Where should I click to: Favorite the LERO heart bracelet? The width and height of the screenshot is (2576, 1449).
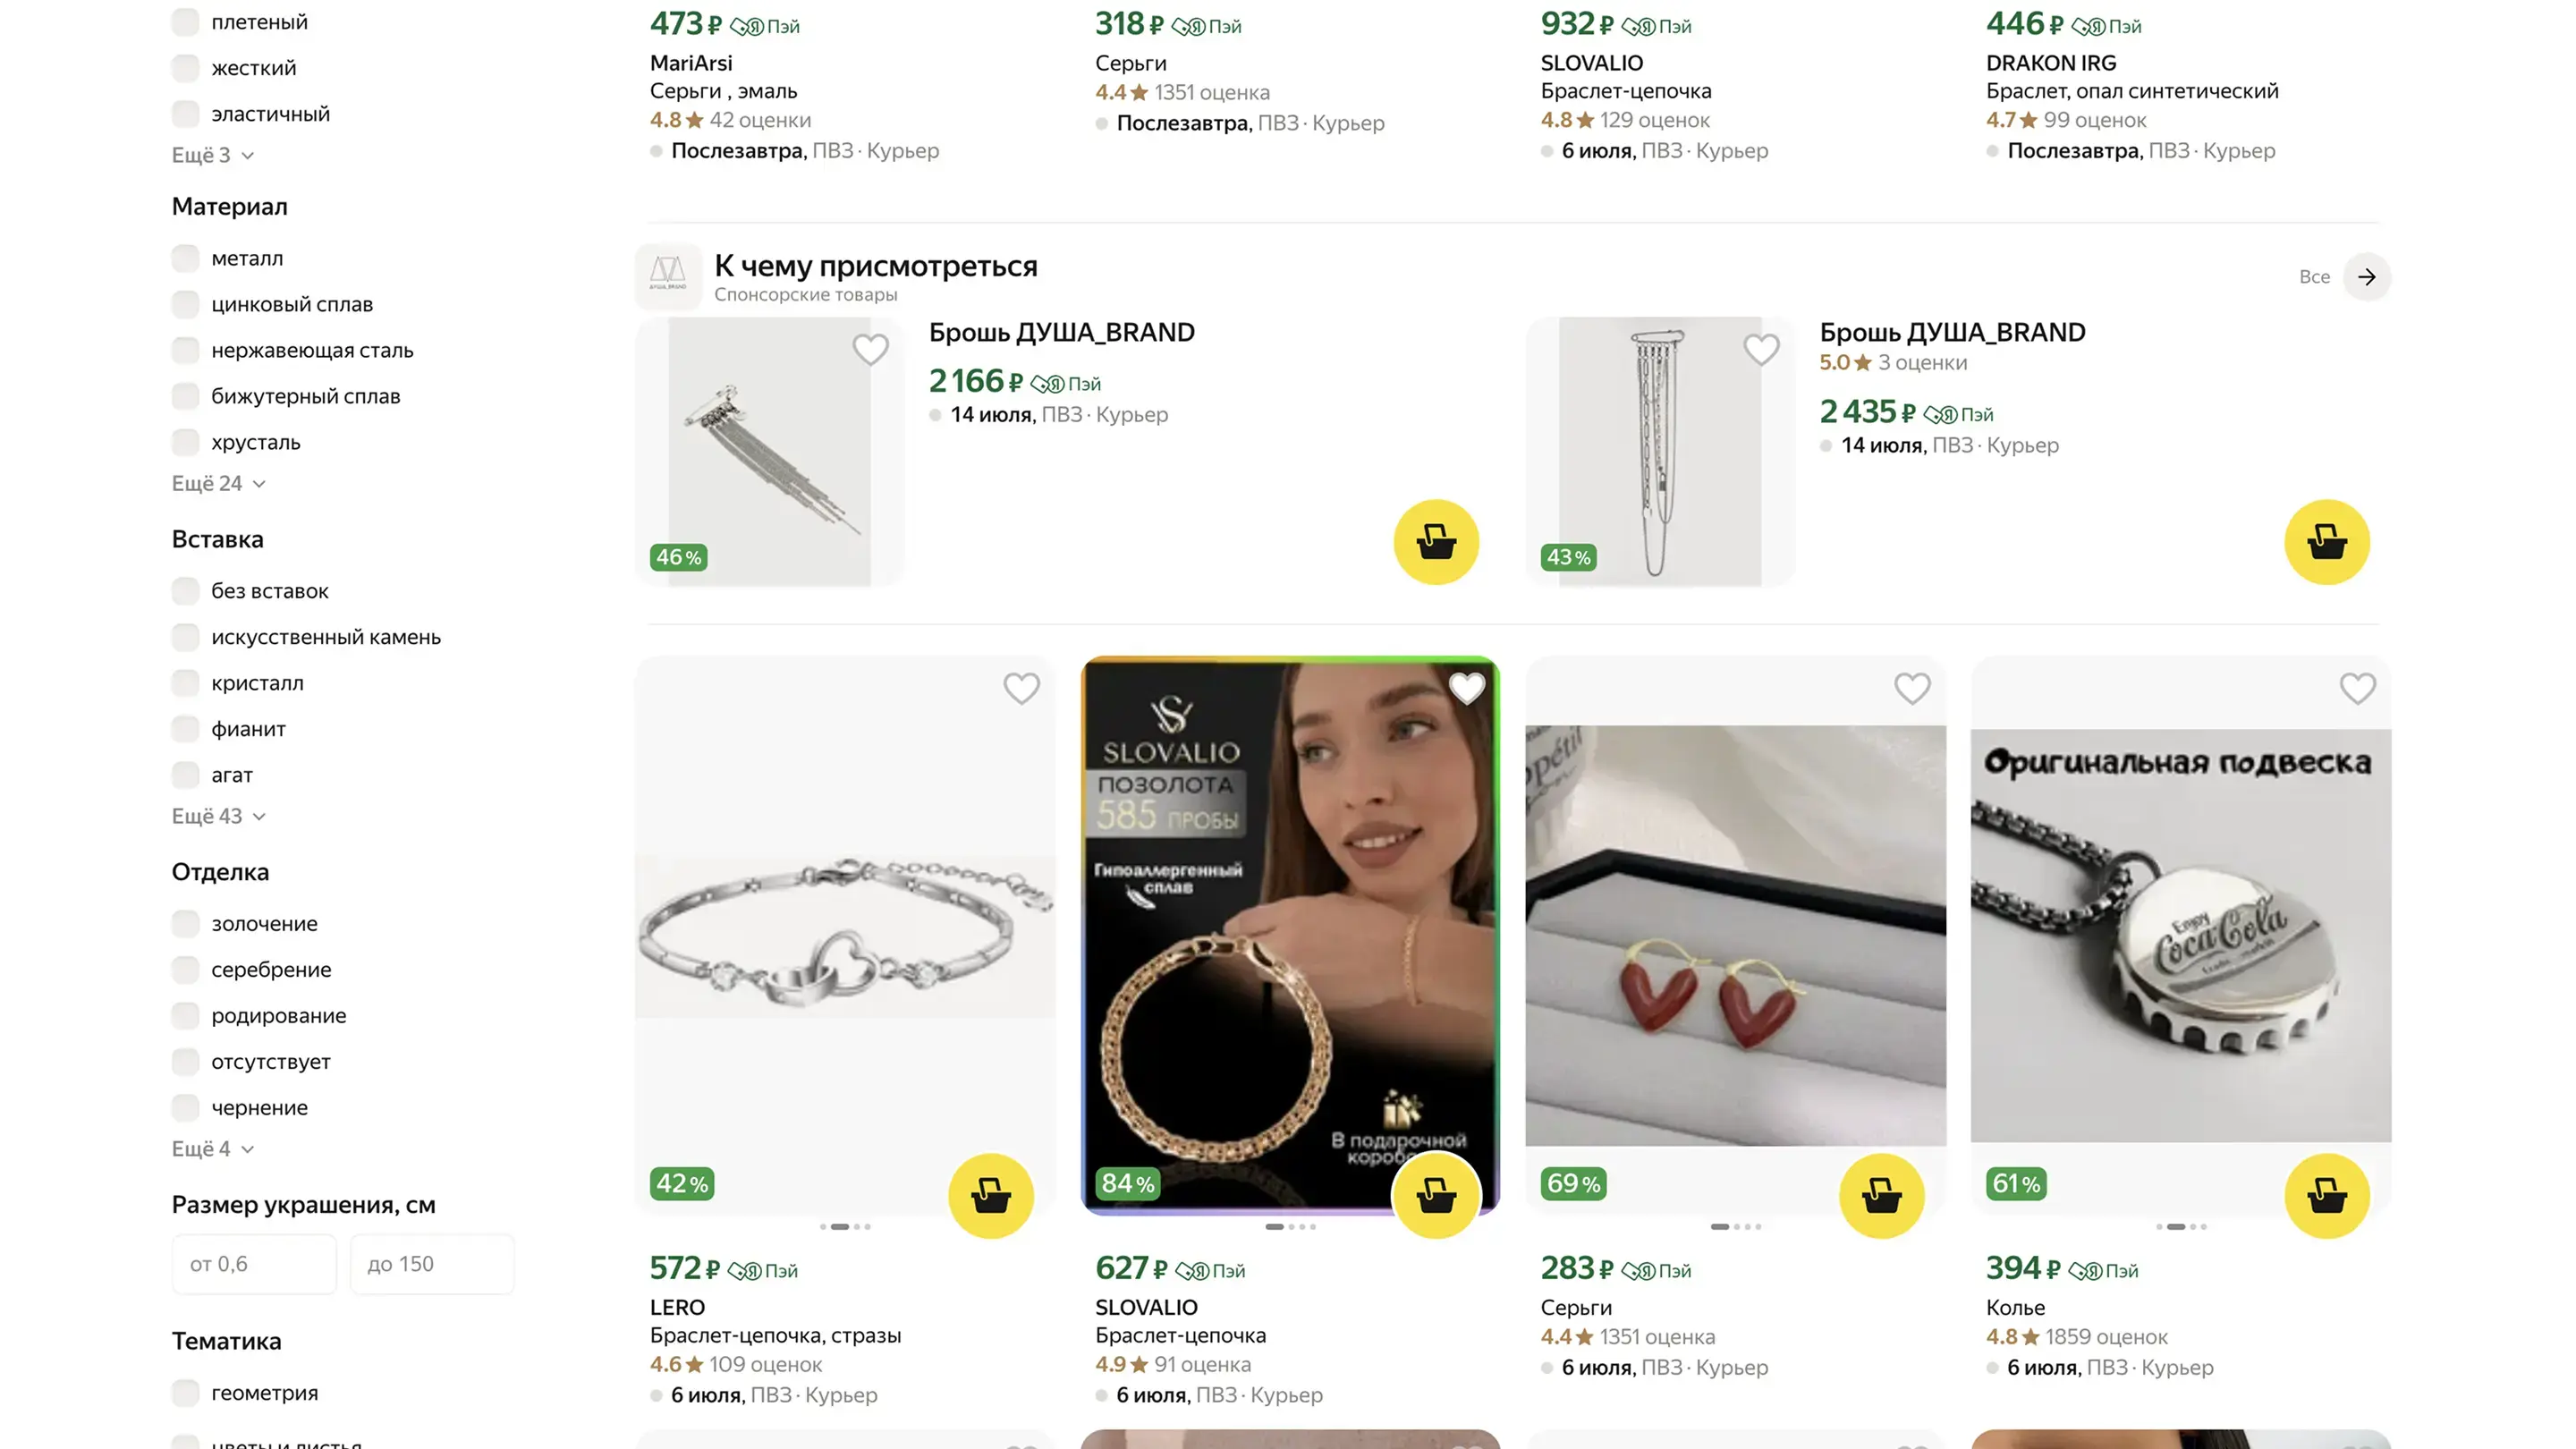point(1021,688)
